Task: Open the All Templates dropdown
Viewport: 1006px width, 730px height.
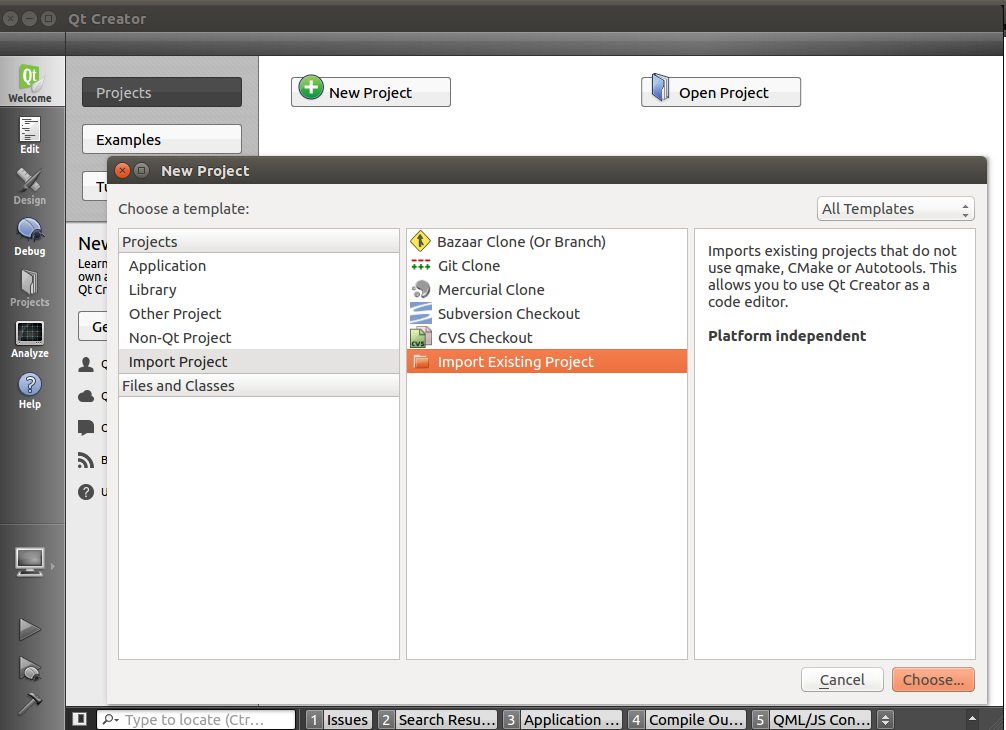Action: click(895, 209)
